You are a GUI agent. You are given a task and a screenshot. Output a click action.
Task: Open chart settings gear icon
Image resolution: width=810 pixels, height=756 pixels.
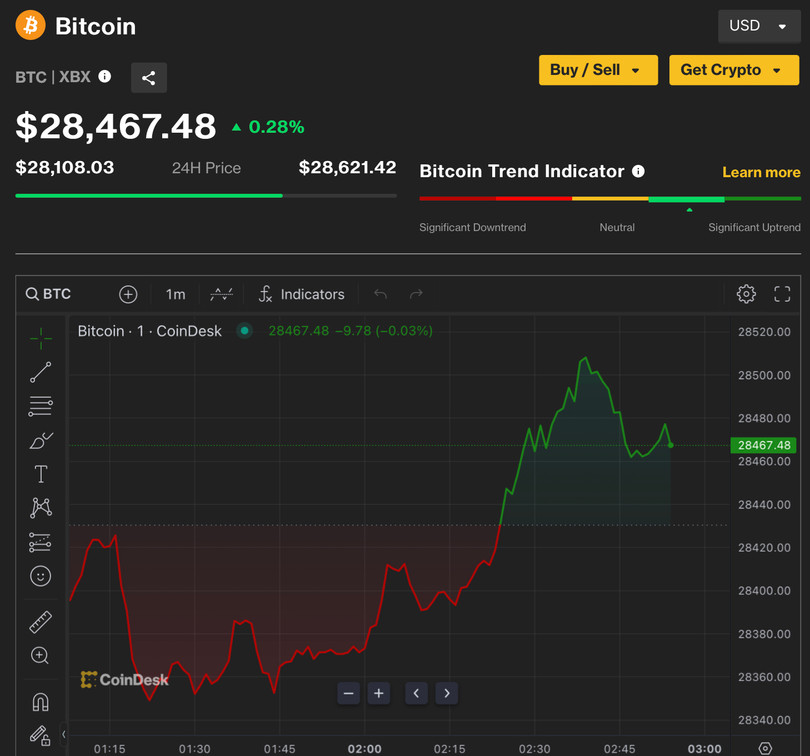tap(746, 294)
